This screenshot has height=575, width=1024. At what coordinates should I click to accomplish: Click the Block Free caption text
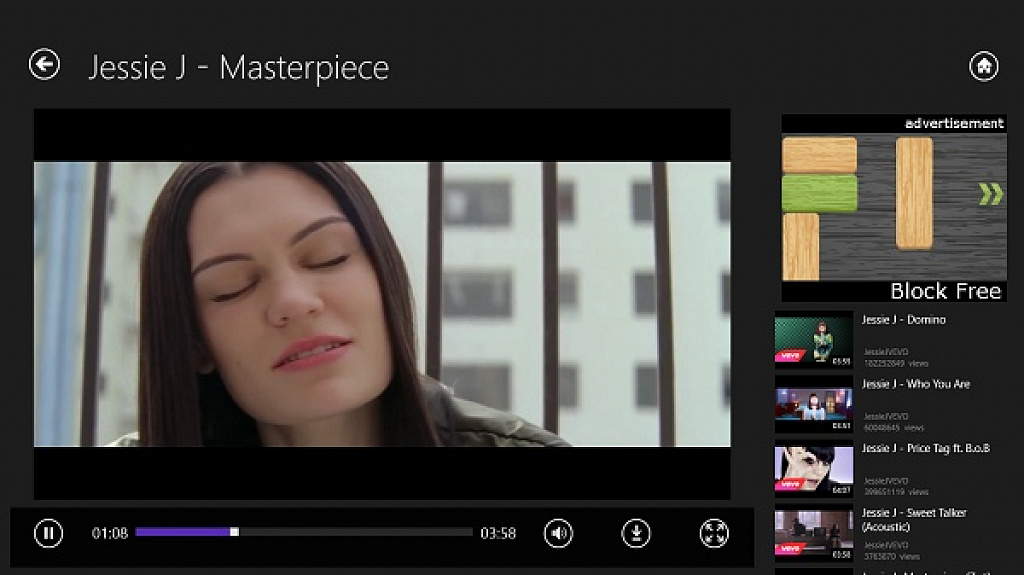(x=946, y=291)
